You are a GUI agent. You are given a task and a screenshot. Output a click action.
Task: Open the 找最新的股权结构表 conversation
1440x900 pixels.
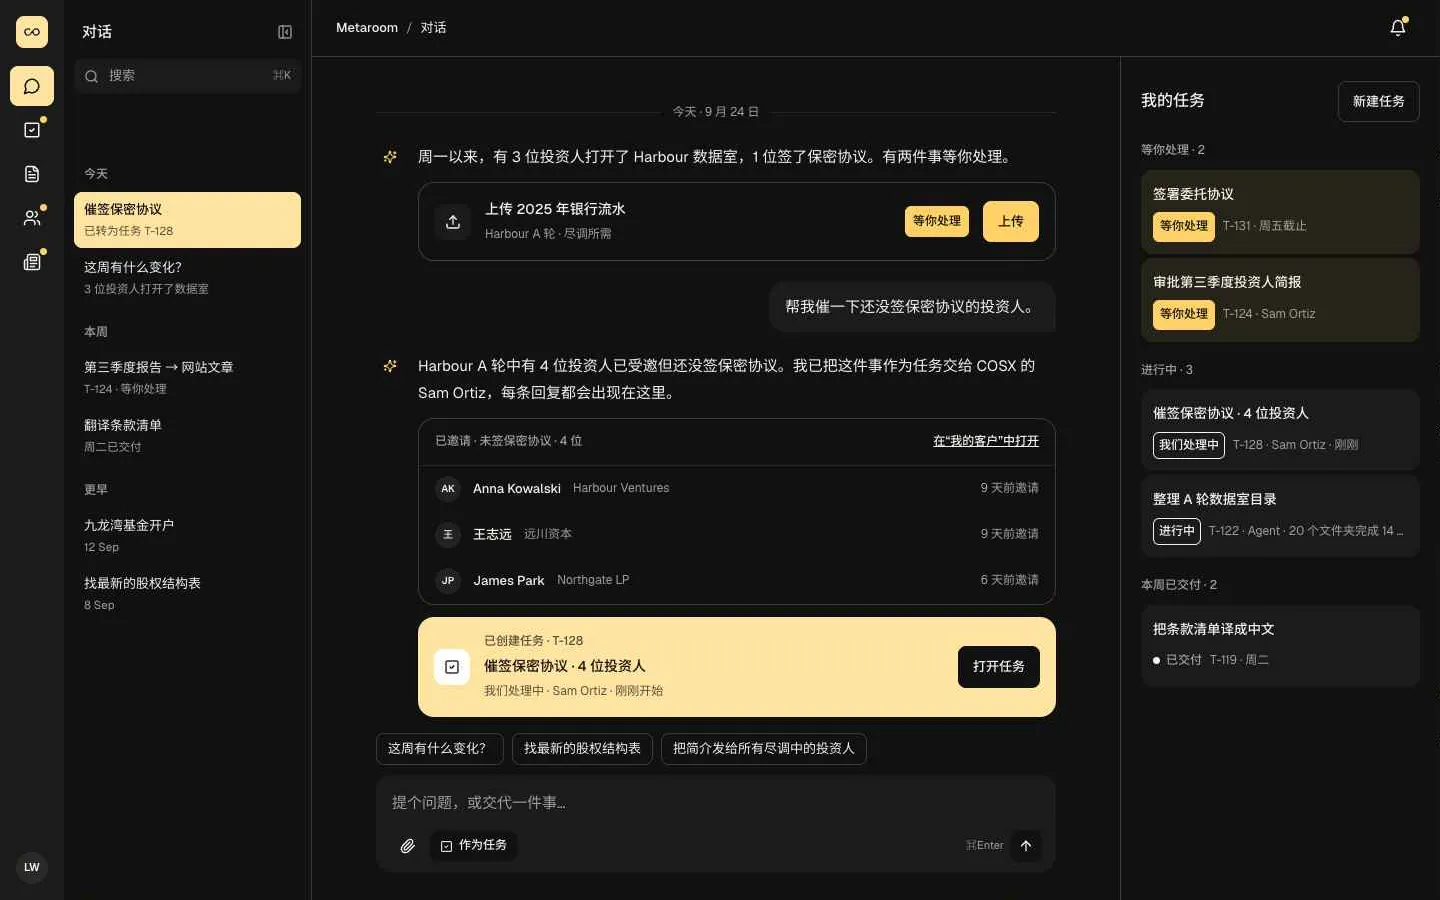click(187, 594)
